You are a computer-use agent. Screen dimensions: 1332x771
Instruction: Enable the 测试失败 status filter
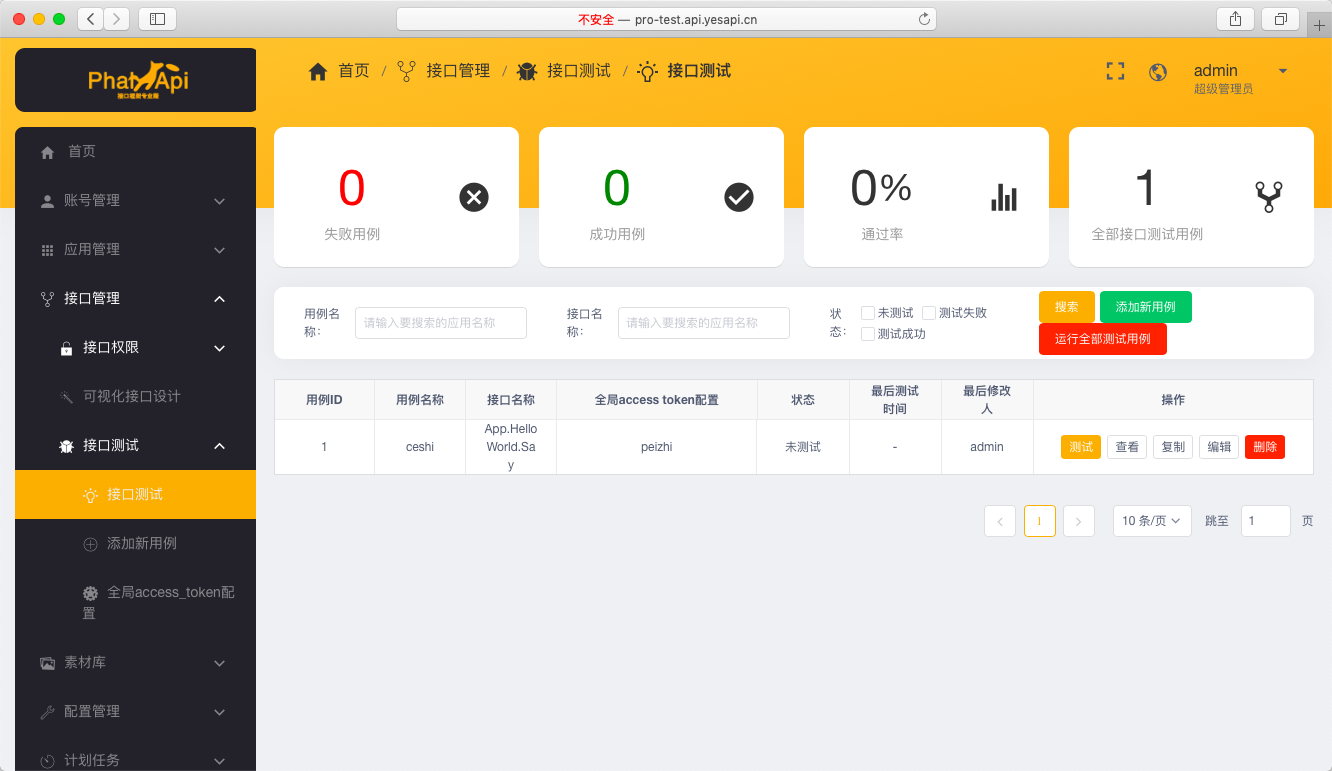click(x=929, y=313)
